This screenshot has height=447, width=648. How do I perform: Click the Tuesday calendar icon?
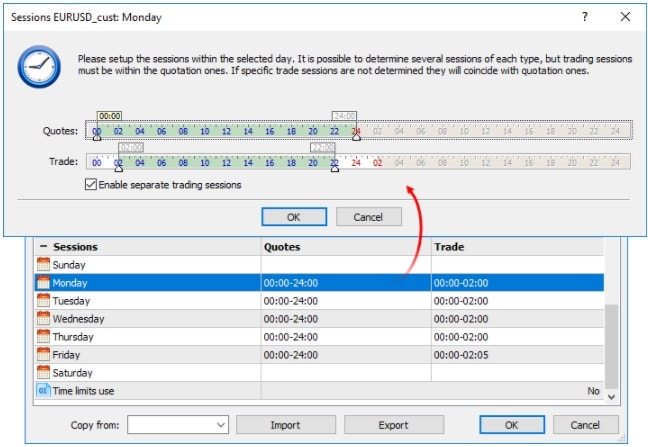click(43, 300)
